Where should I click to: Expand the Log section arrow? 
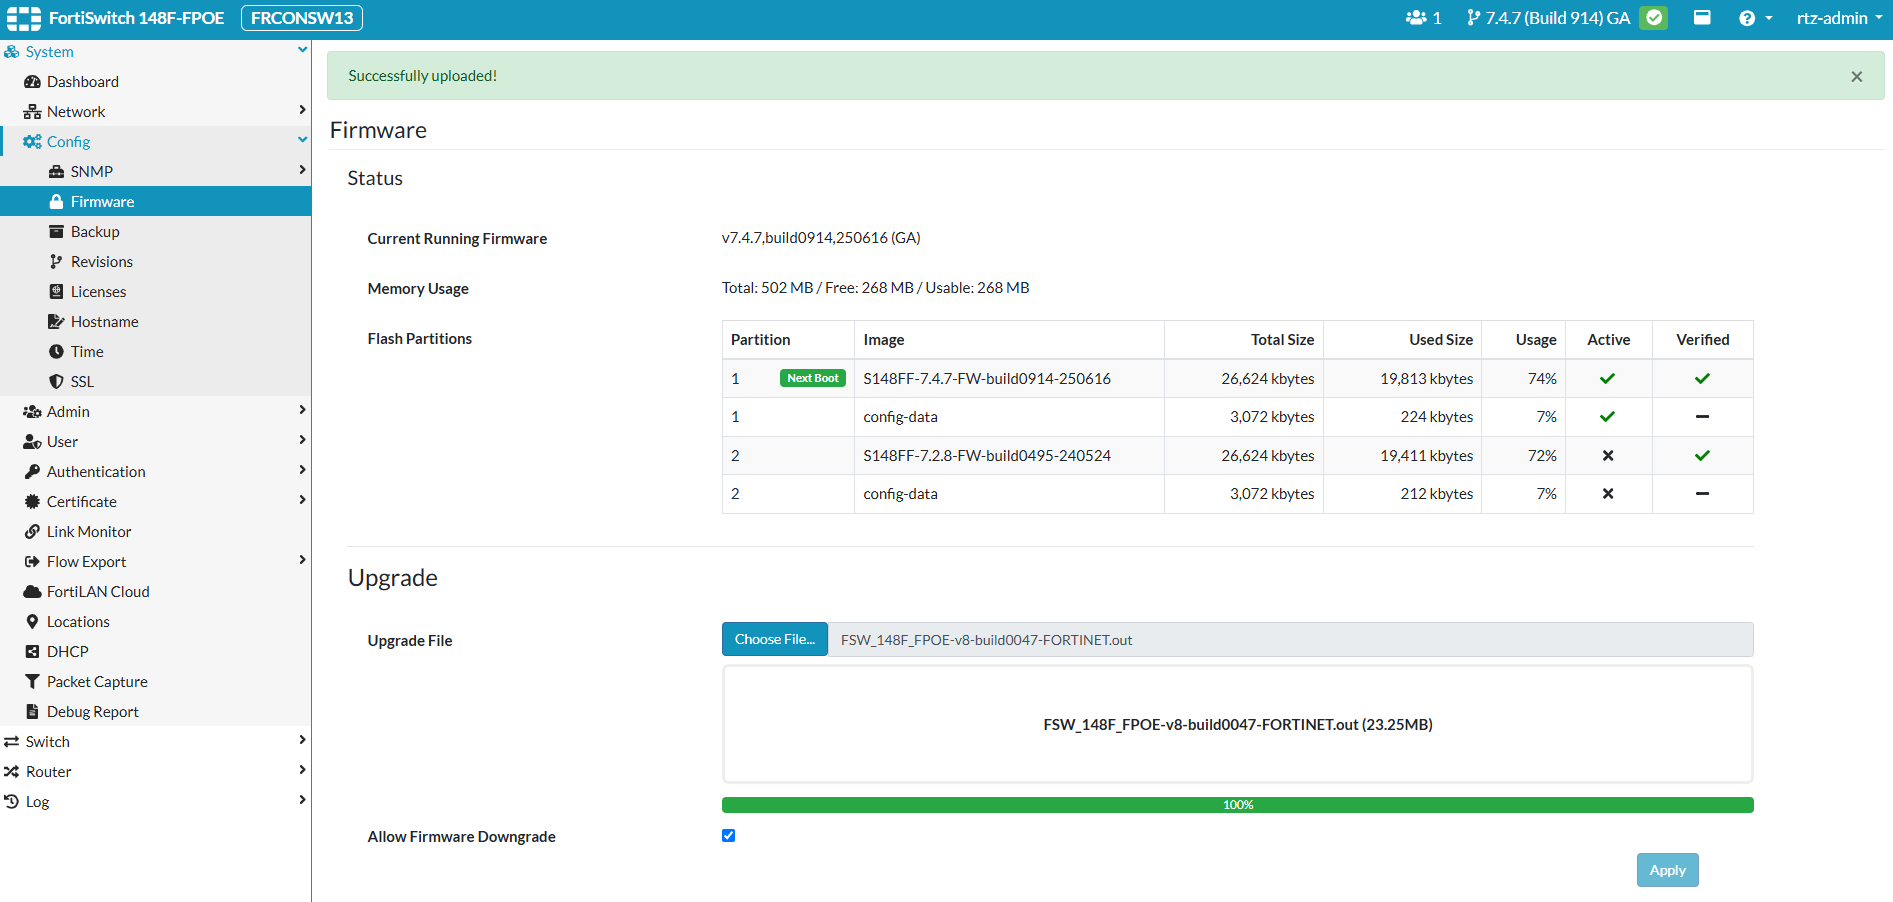[302, 800]
